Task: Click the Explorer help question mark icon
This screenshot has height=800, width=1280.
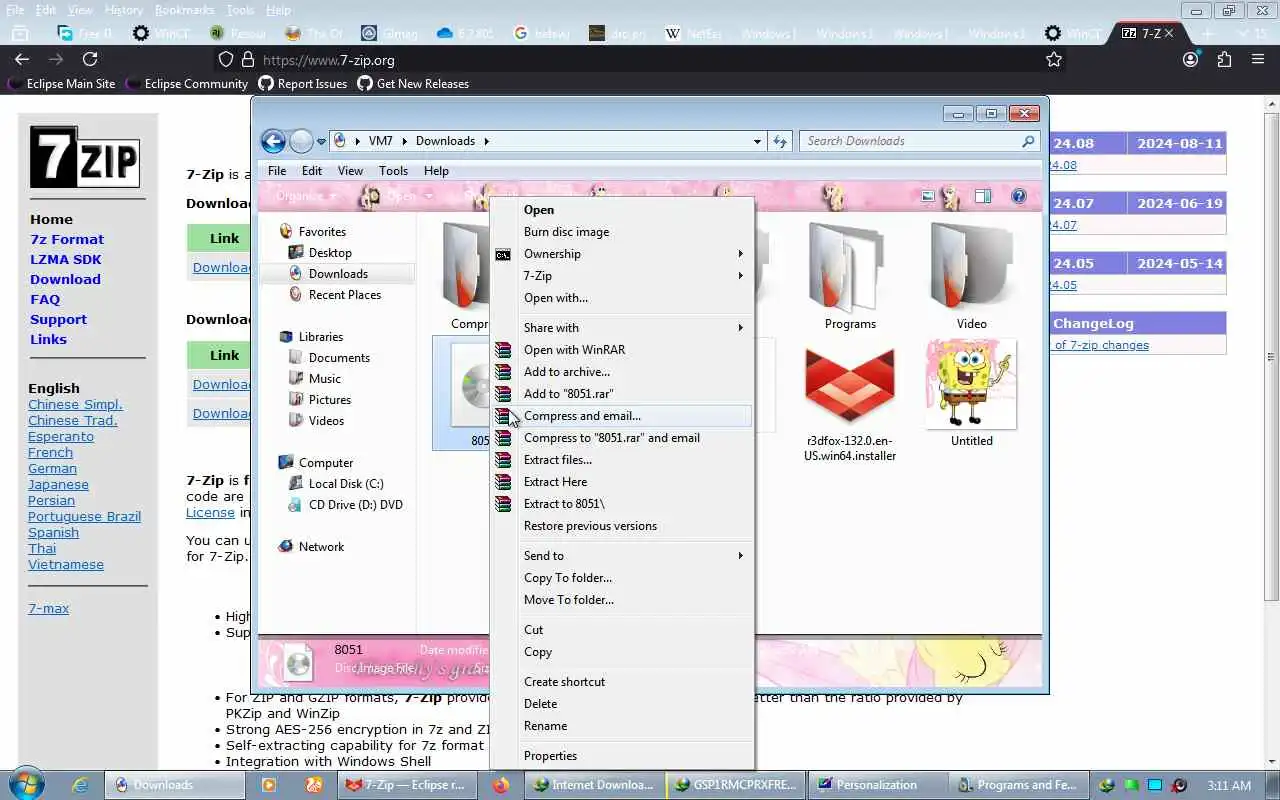Action: coord(1019,196)
